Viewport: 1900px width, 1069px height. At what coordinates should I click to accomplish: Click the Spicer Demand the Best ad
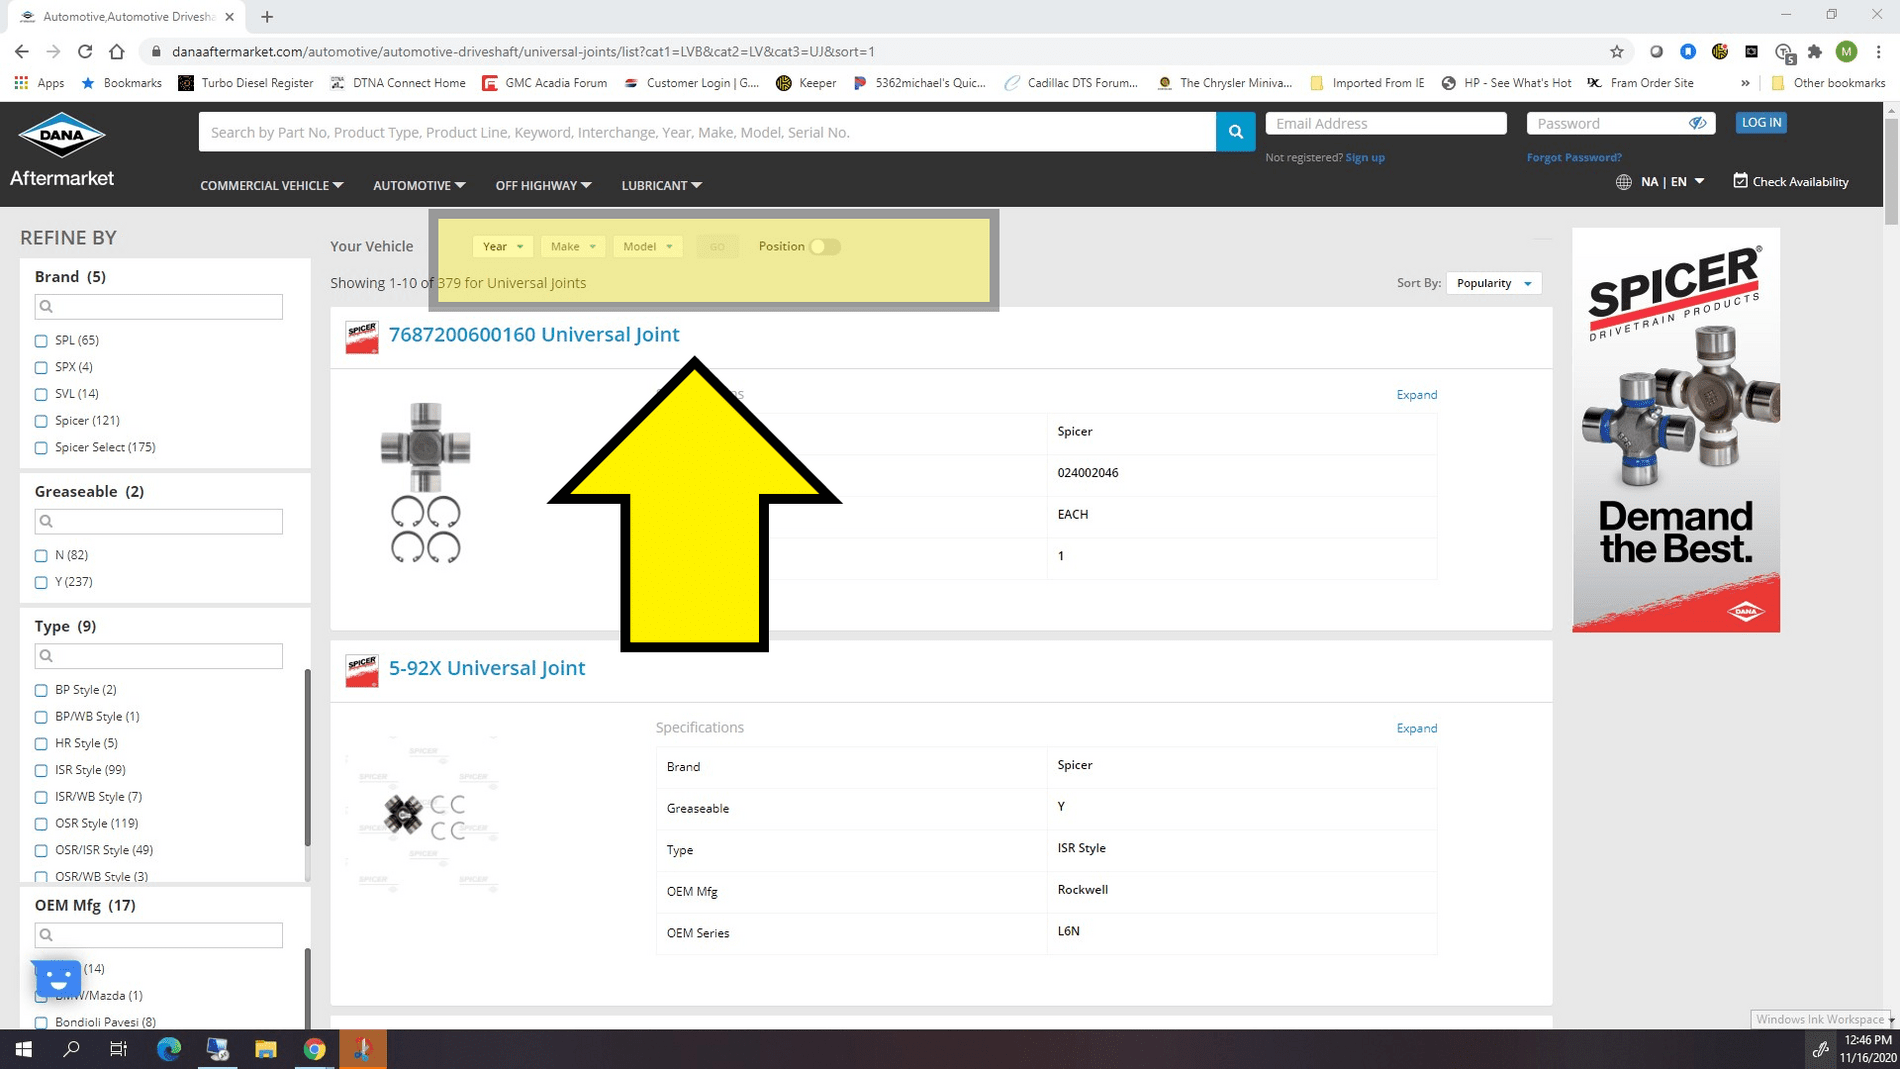1676,430
